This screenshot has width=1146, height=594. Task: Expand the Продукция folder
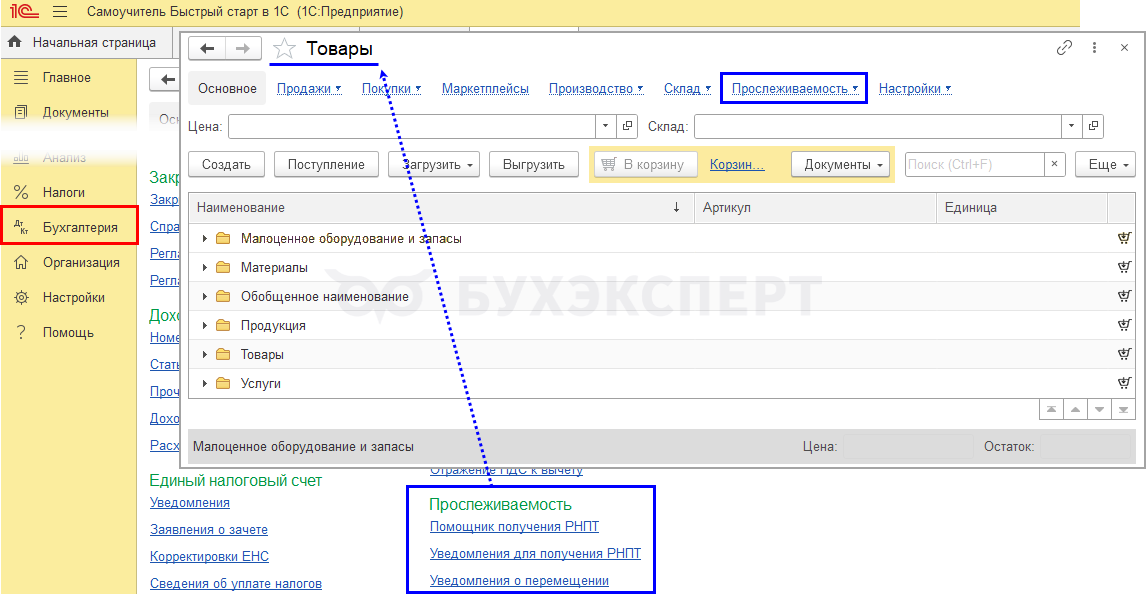(205, 325)
